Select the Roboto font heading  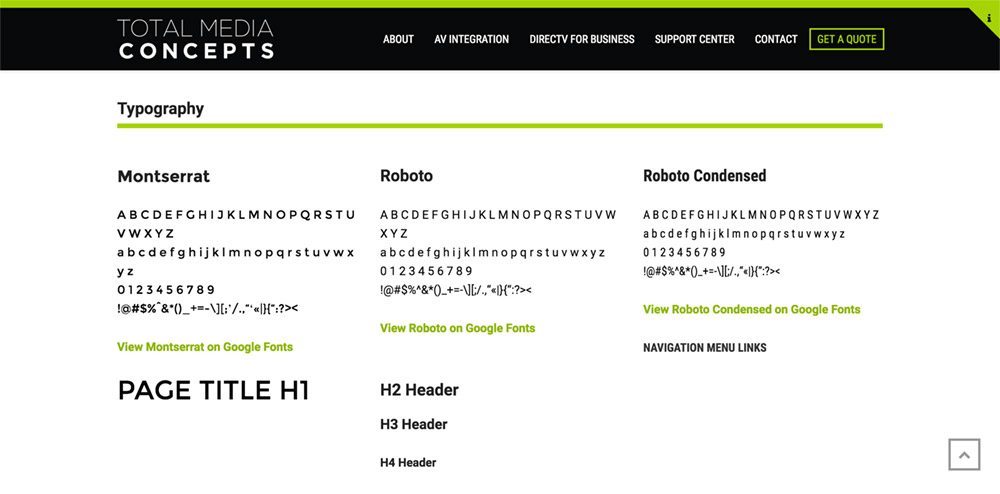click(406, 176)
